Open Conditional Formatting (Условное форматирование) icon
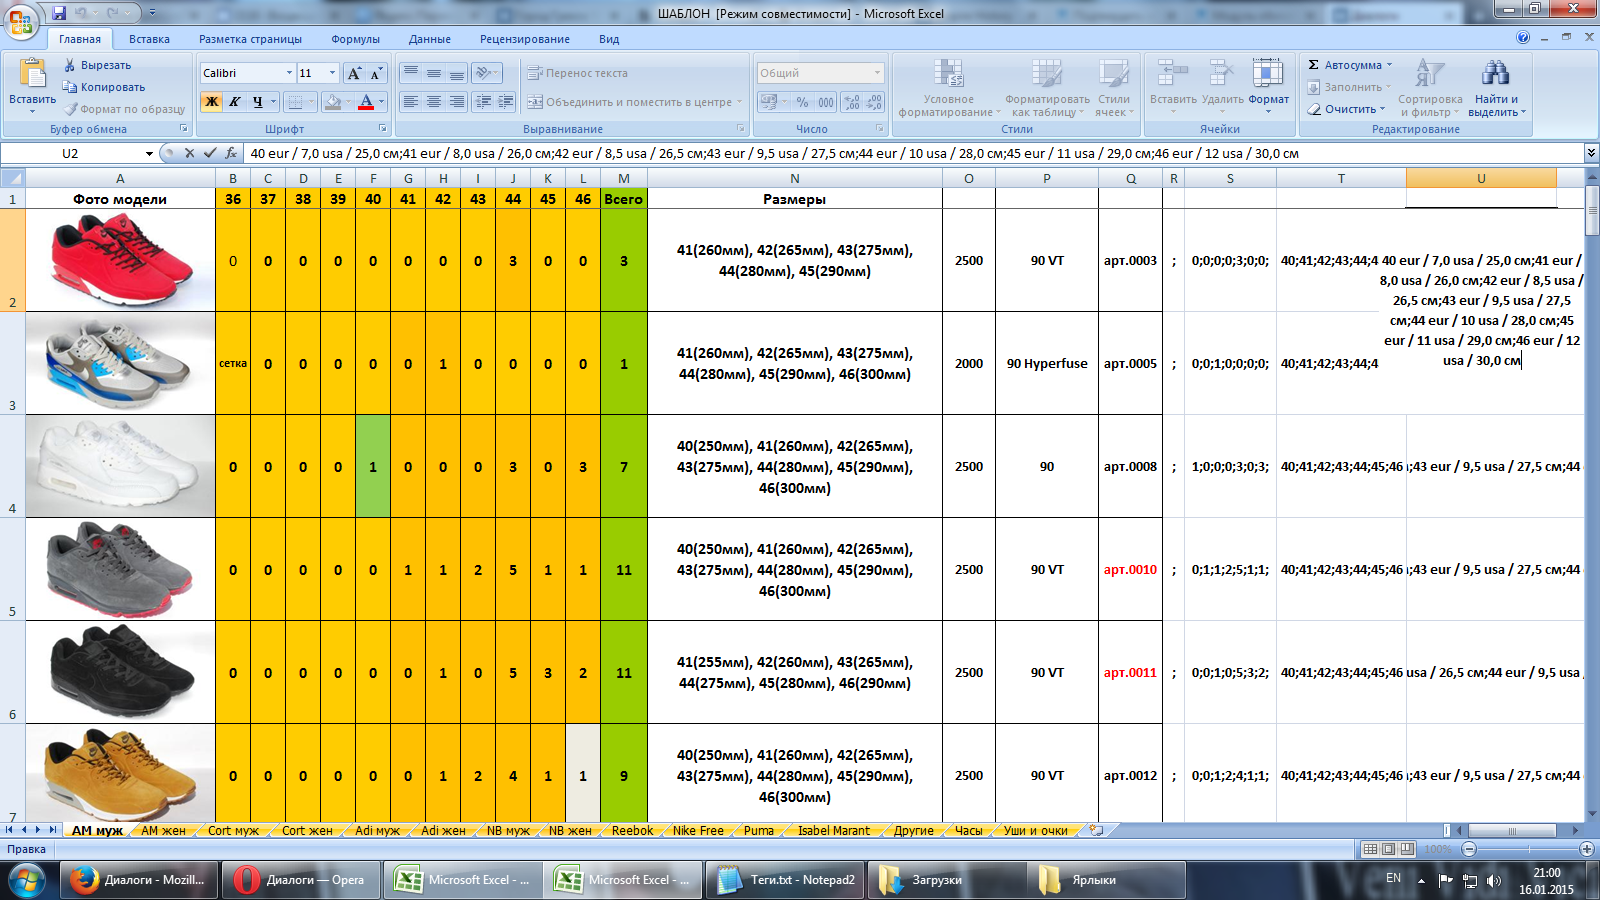 click(947, 75)
